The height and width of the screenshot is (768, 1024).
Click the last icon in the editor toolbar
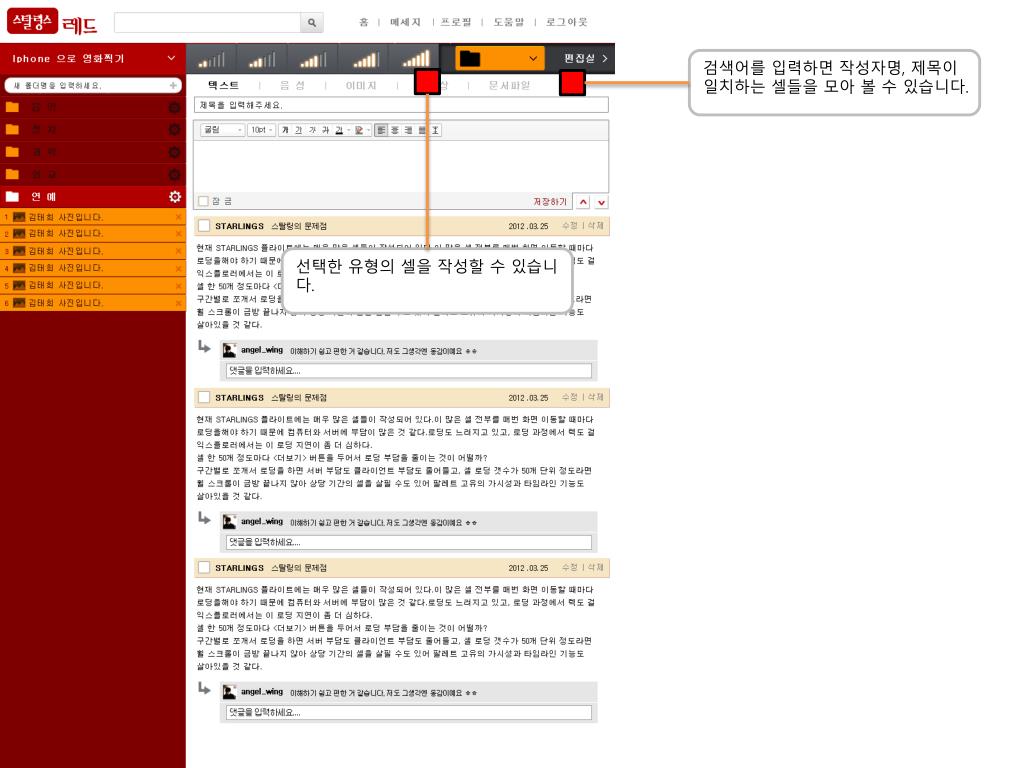click(435, 130)
